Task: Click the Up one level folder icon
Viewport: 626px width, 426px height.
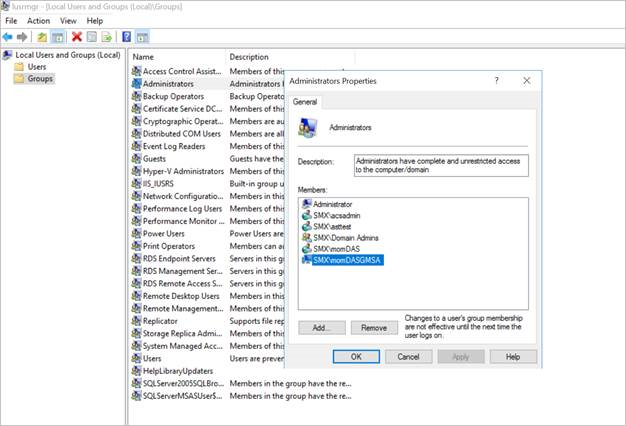Action: (x=42, y=38)
